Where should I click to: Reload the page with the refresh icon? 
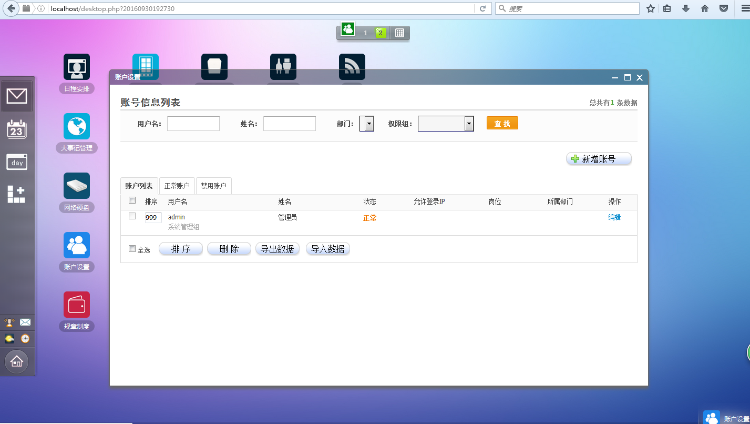pos(483,9)
